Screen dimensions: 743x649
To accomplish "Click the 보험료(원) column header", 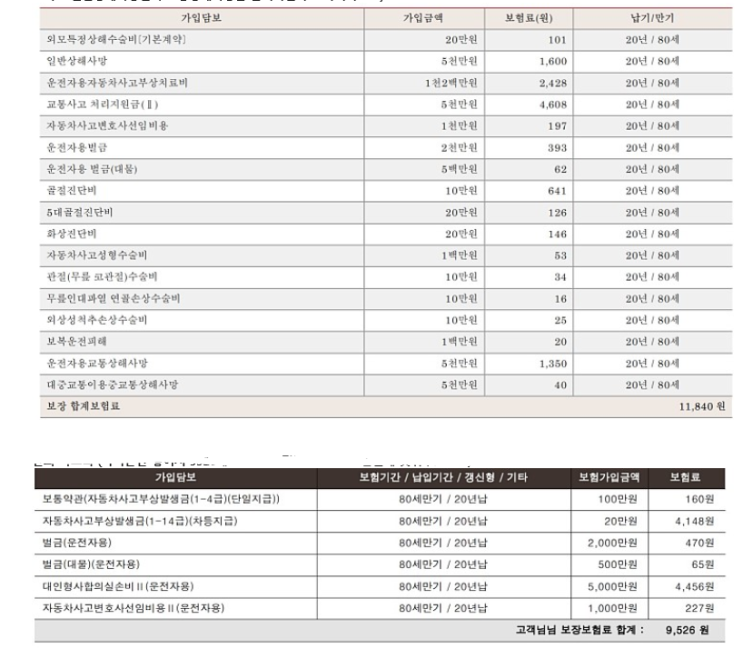I will click(529, 18).
